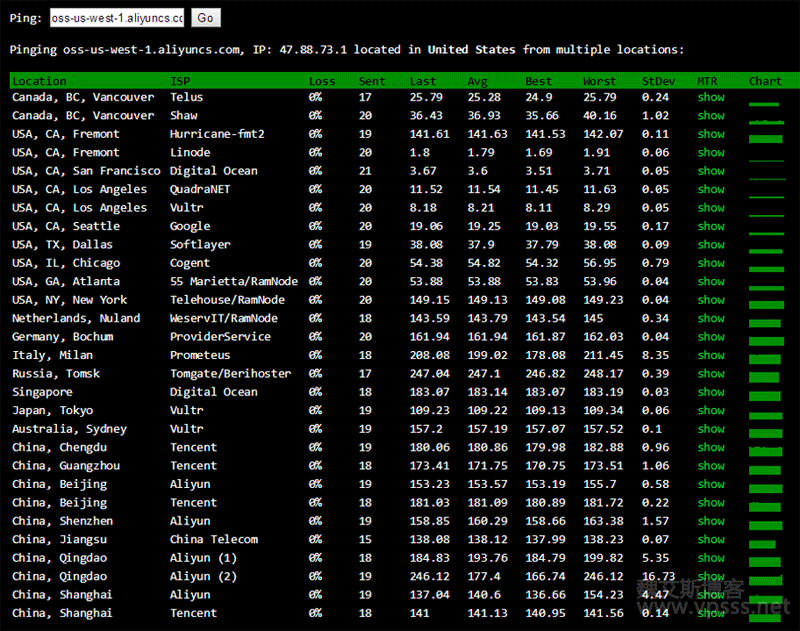800x631 pixels.
Task: Select best value 1.69 for Linode
Action: pos(539,152)
